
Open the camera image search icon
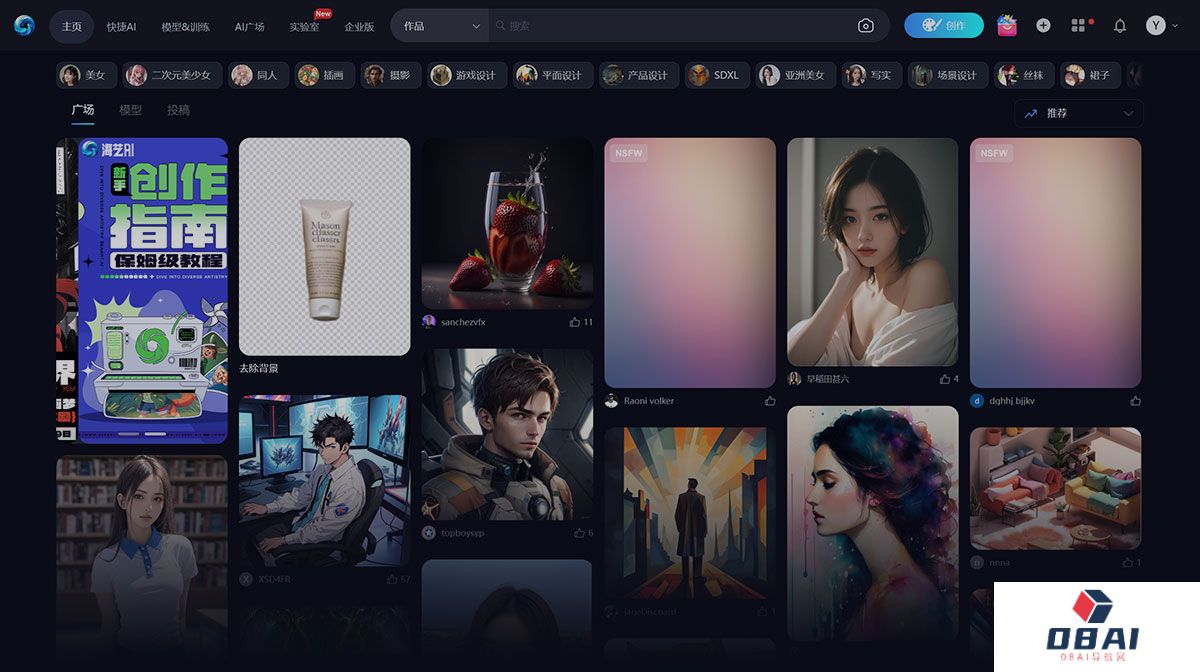866,25
